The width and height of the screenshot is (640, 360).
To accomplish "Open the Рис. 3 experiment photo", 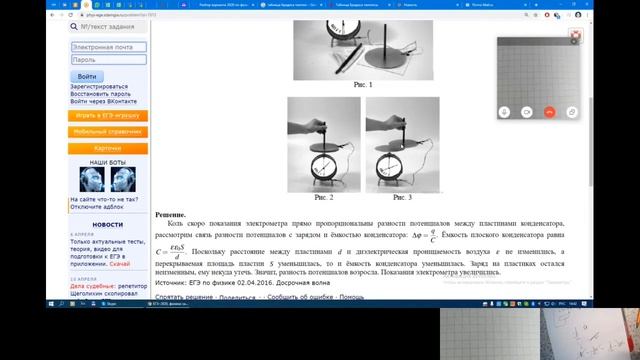I will coord(402,144).
